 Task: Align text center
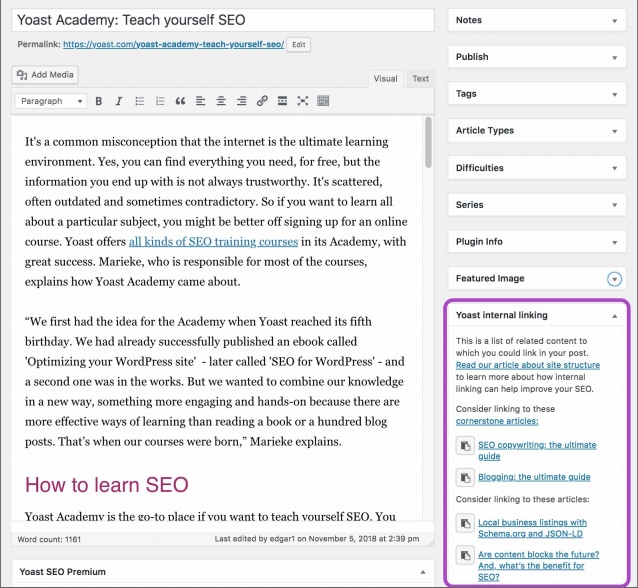[221, 101]
